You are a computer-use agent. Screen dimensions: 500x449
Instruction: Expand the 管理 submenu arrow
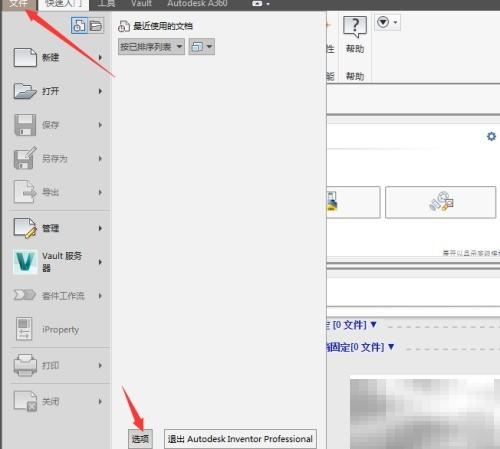point(100,228)
